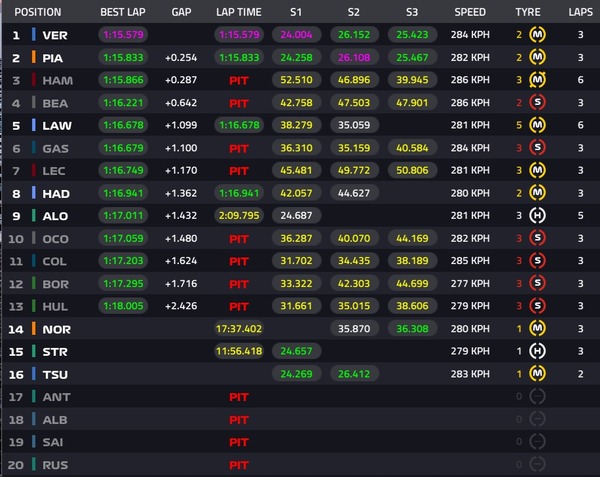Select the TYRE column header
This screenshot has width=600, height=477.
click(527, 13)
